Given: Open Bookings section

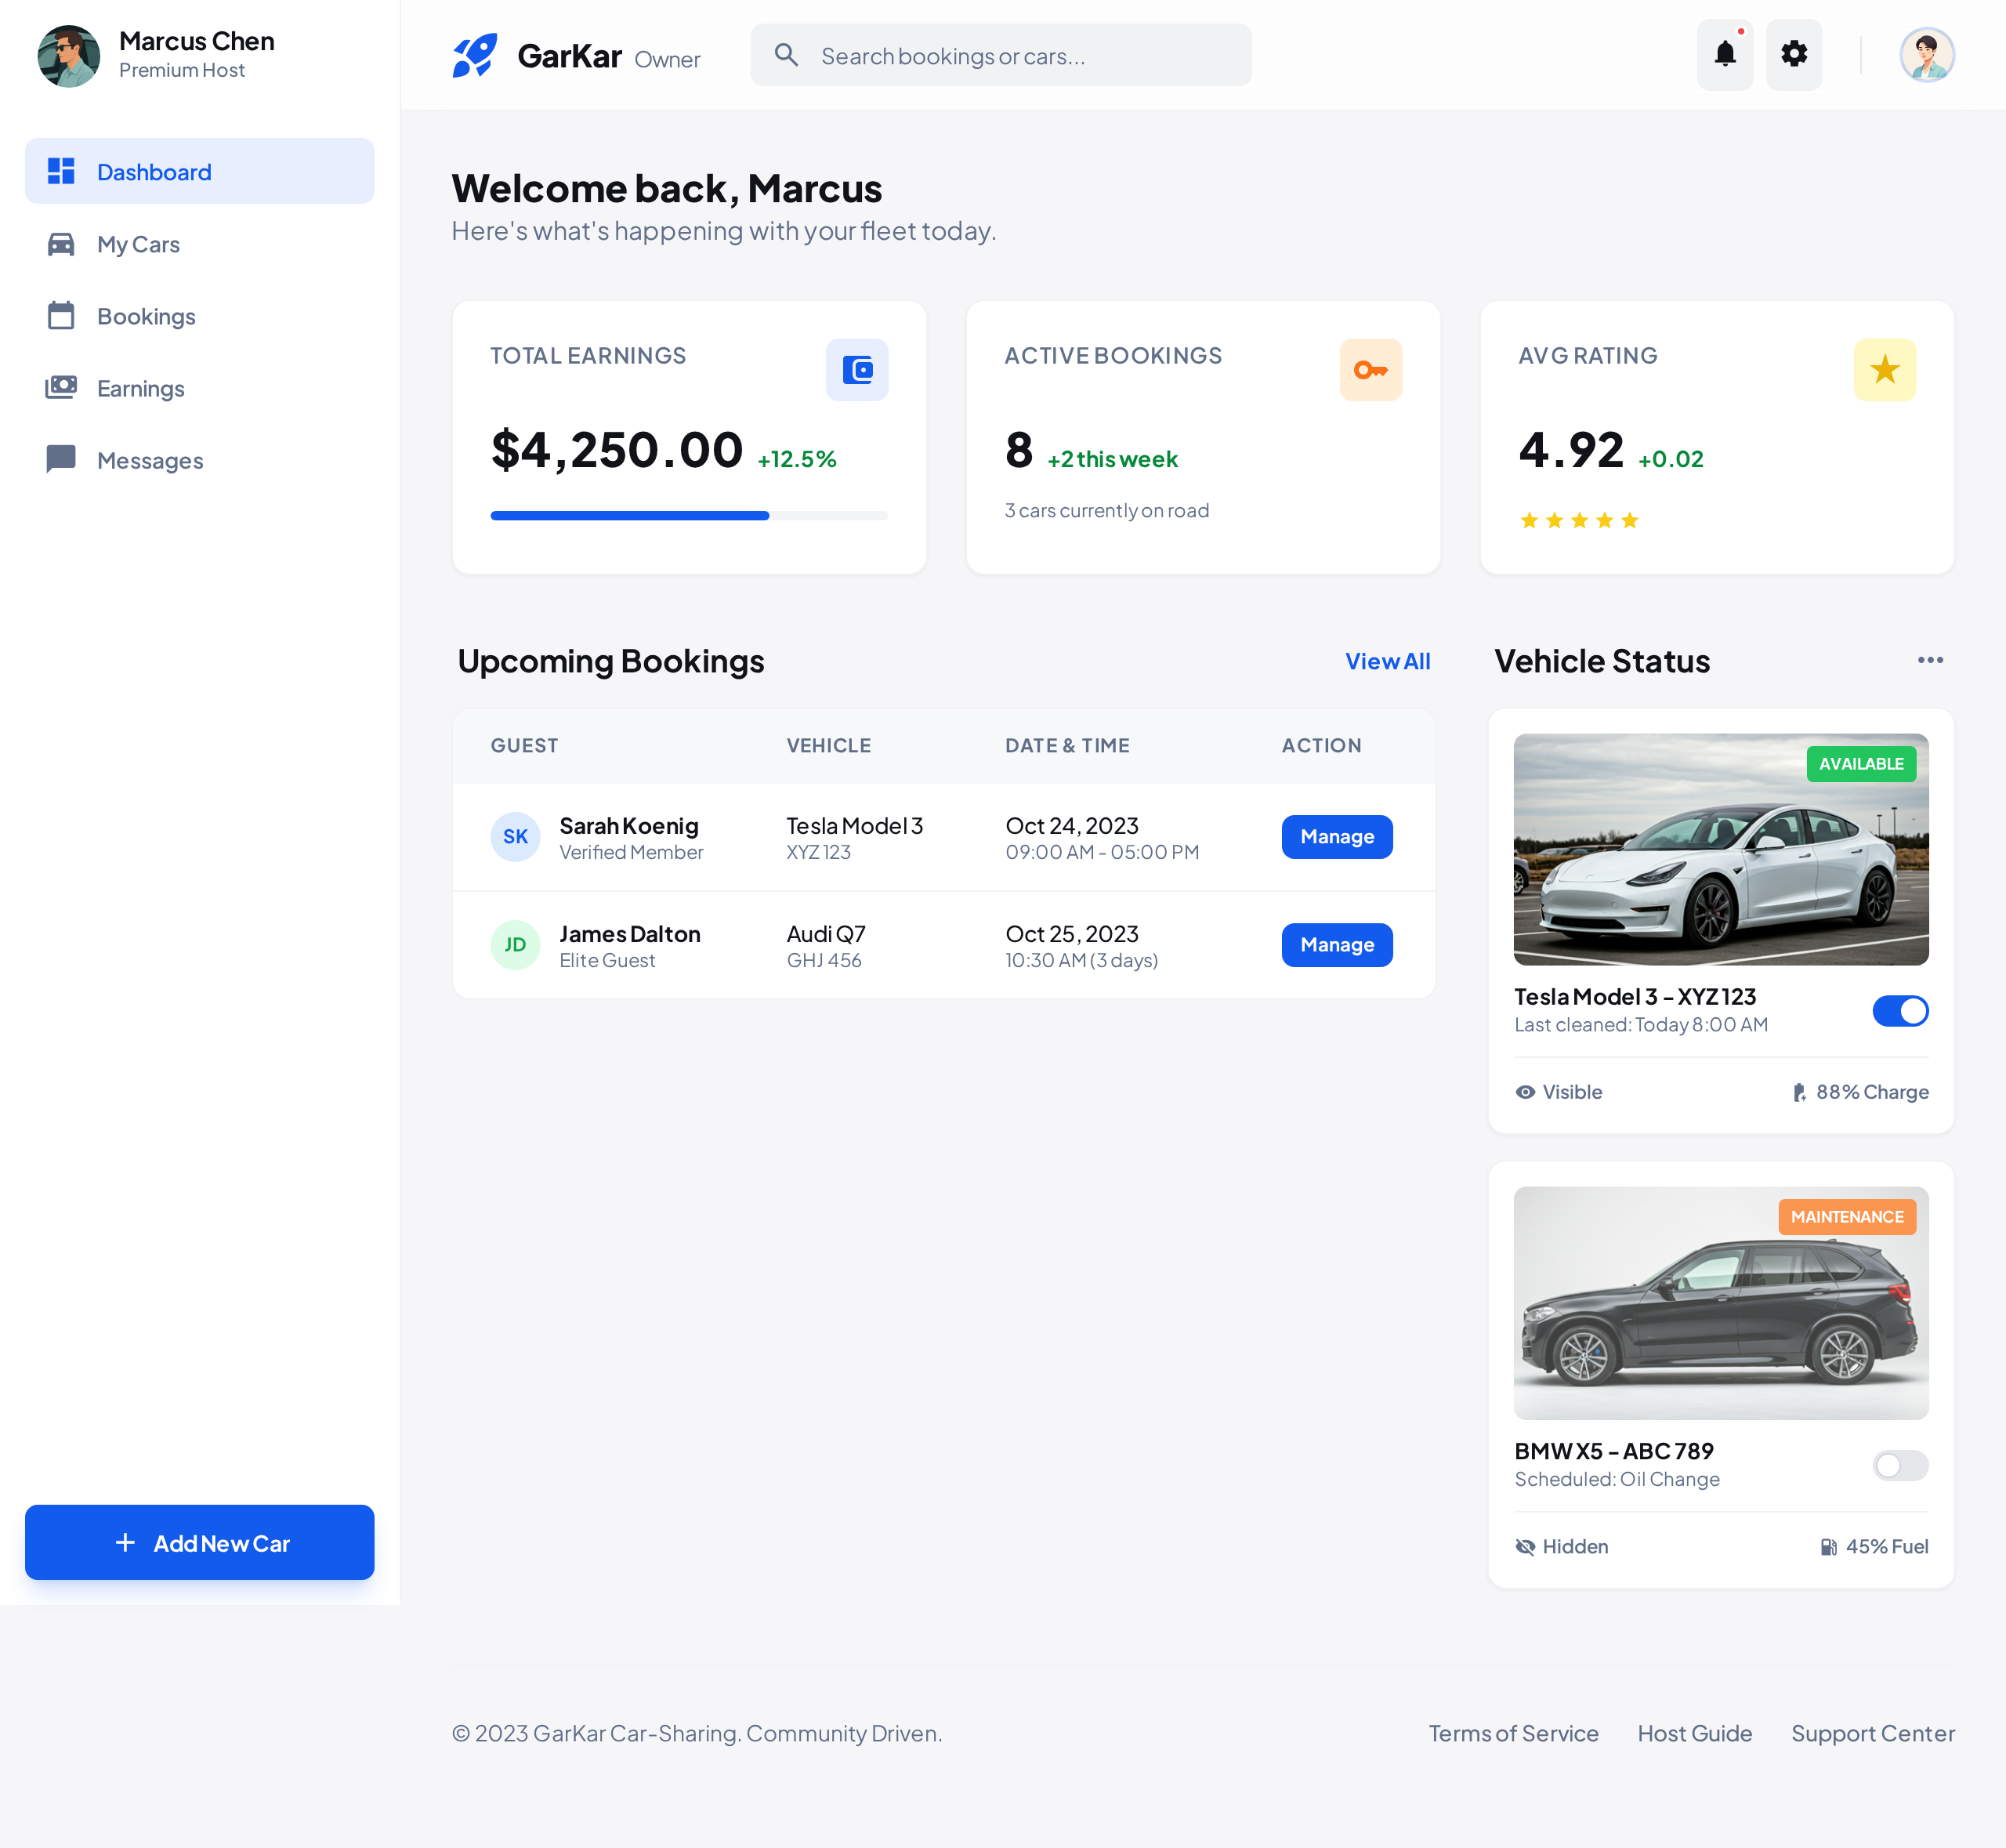Looking at the screenshot, I should click(x=200, y=316).
